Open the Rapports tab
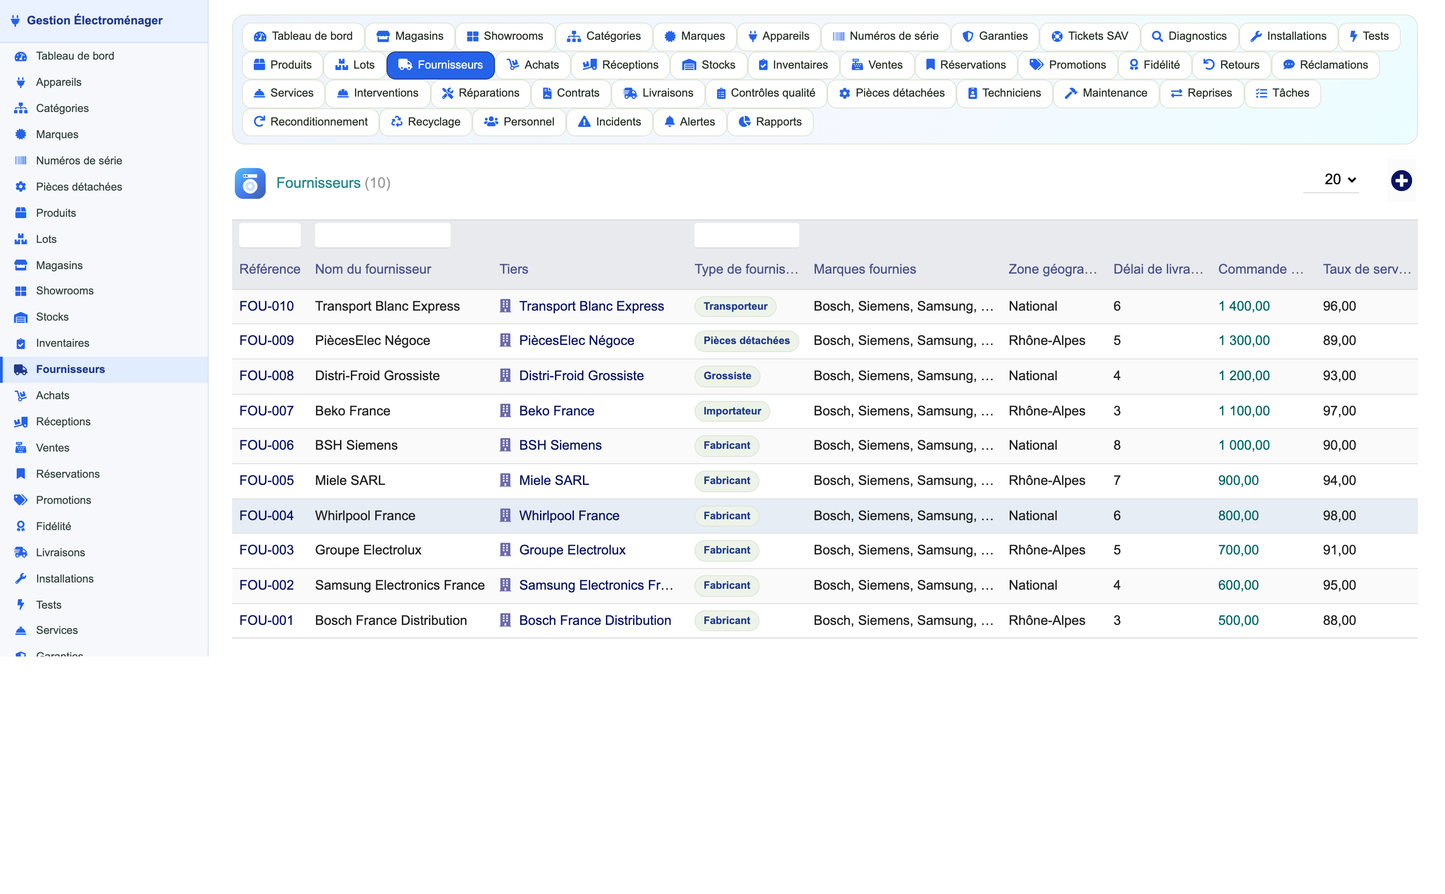The width and height of the screenshot is (1445, 894). coord(770,122)
